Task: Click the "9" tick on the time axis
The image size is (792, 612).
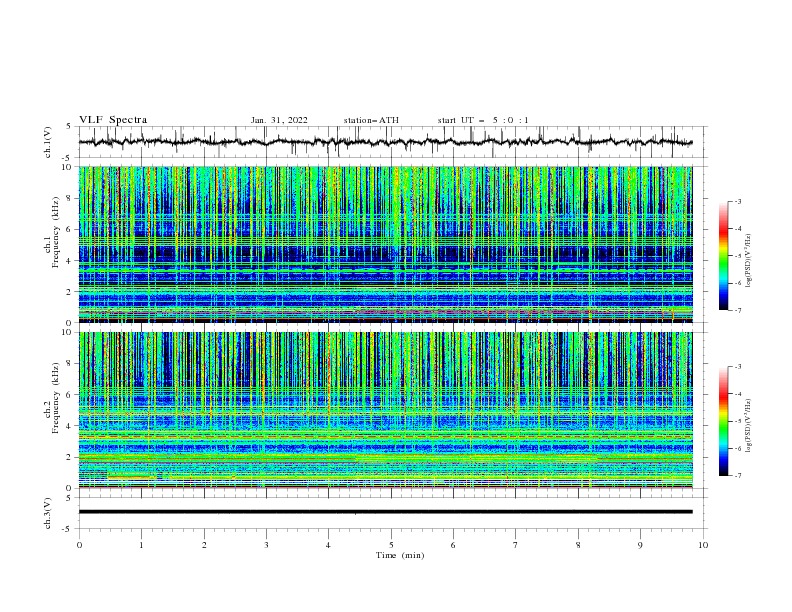Action: (640, 545)
